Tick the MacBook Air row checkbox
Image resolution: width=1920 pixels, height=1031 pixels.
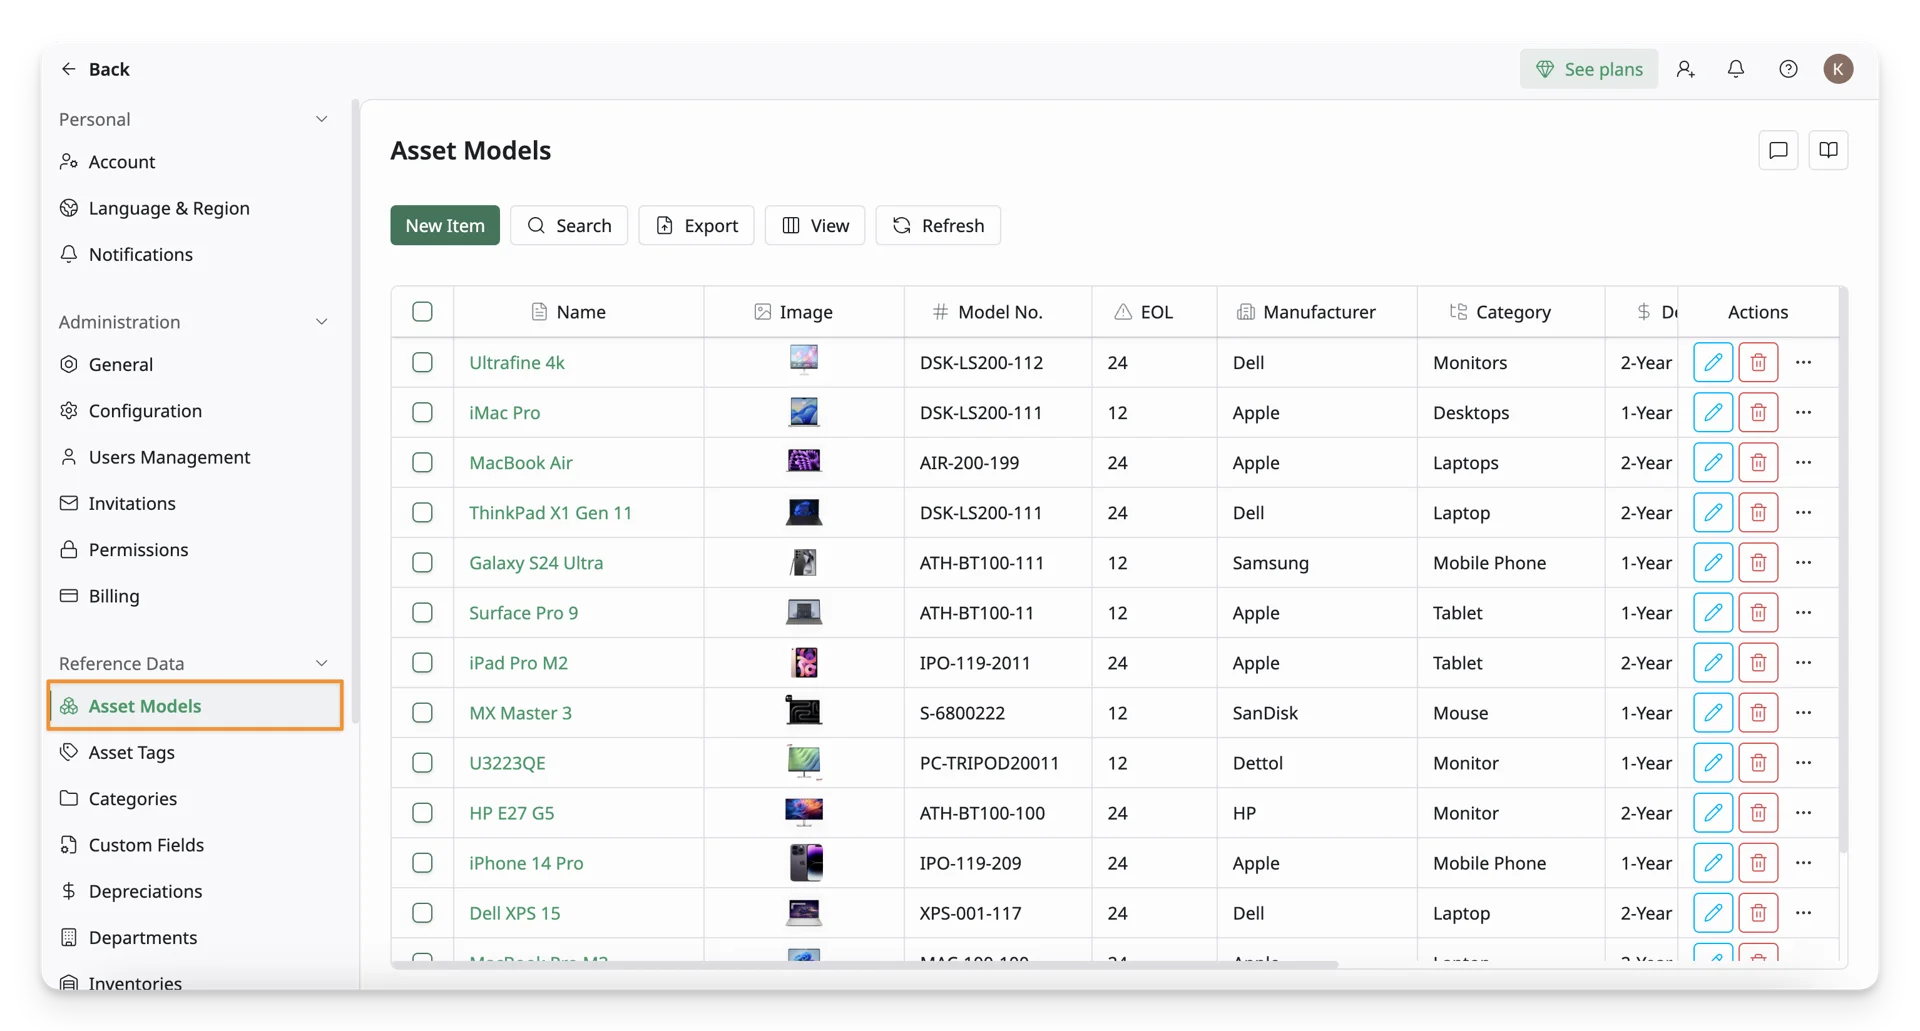[422, 462]
